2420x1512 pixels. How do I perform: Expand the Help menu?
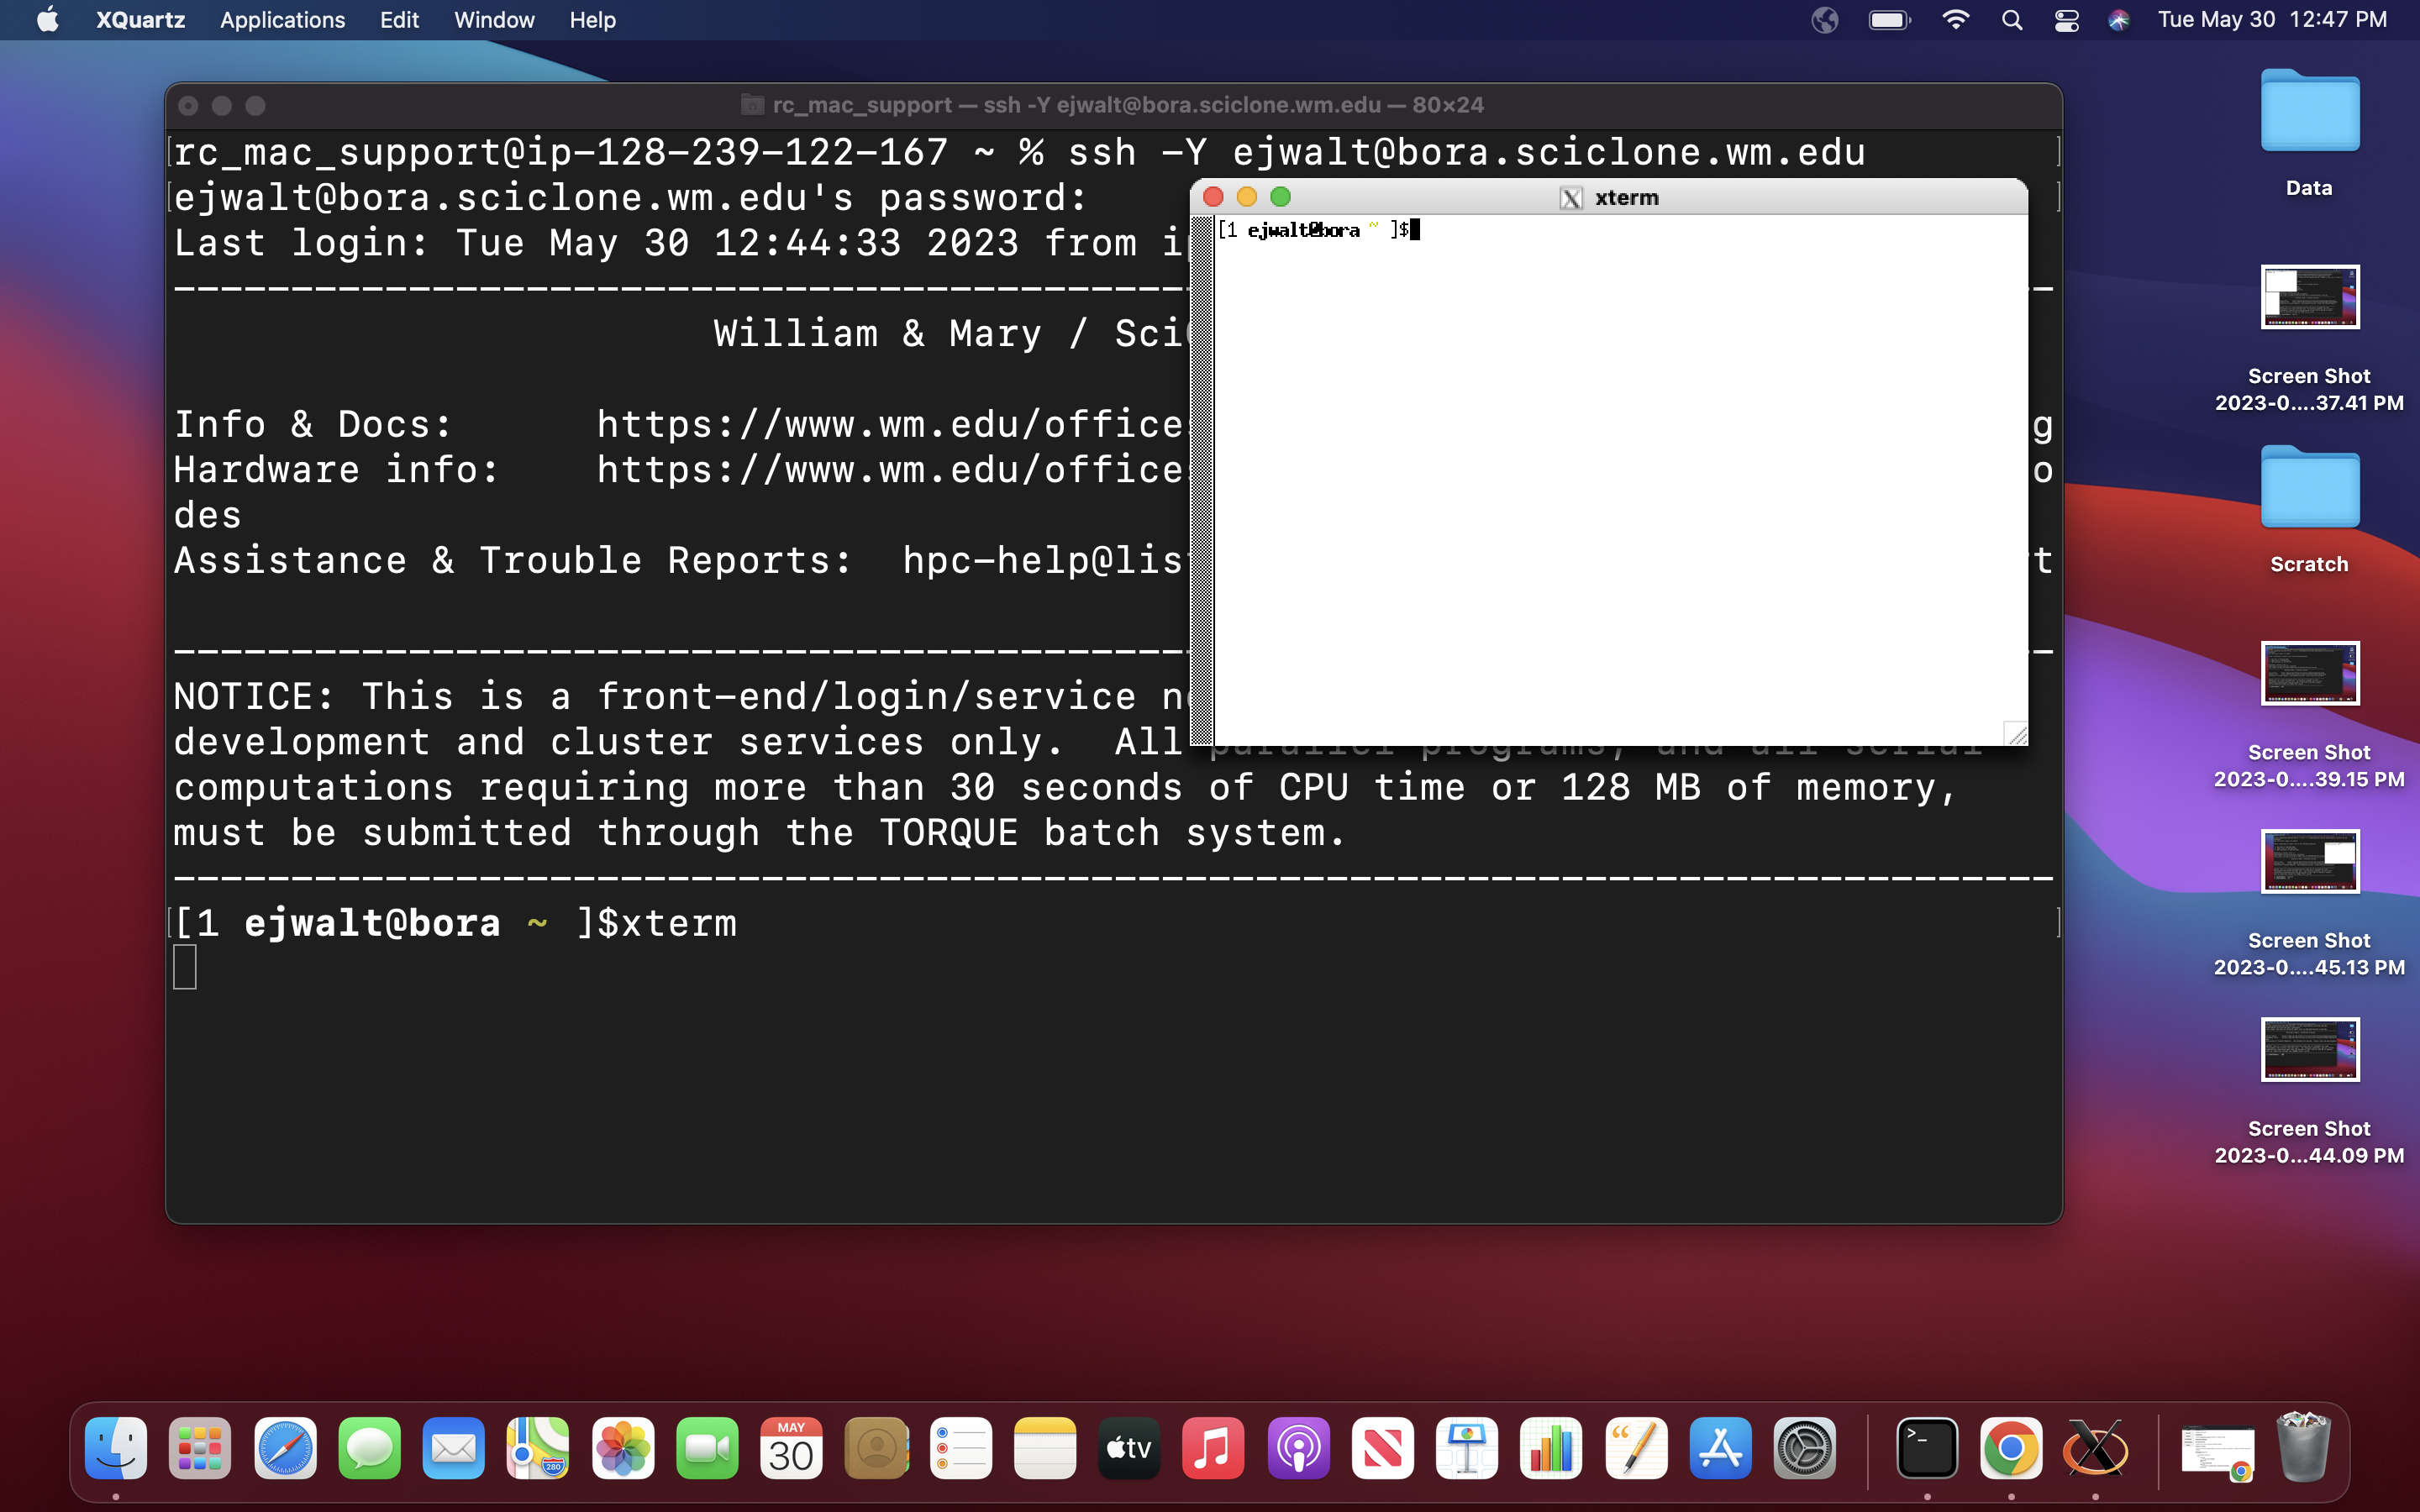pyautogui.click(x=592, y=20)
